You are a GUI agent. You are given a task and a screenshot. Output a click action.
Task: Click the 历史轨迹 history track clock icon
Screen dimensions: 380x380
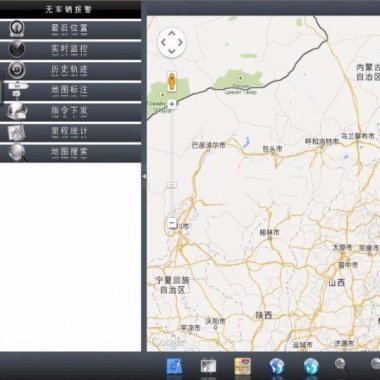(x=17, y=70)
